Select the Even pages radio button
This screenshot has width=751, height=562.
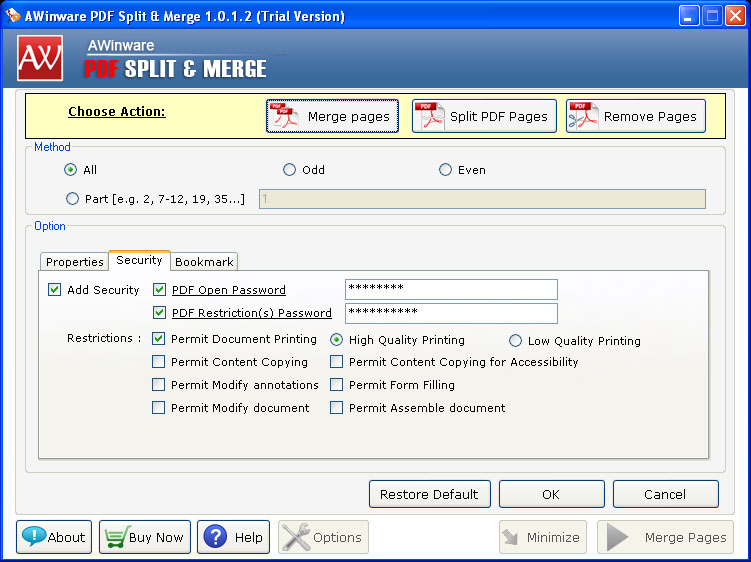click(445, 170)
